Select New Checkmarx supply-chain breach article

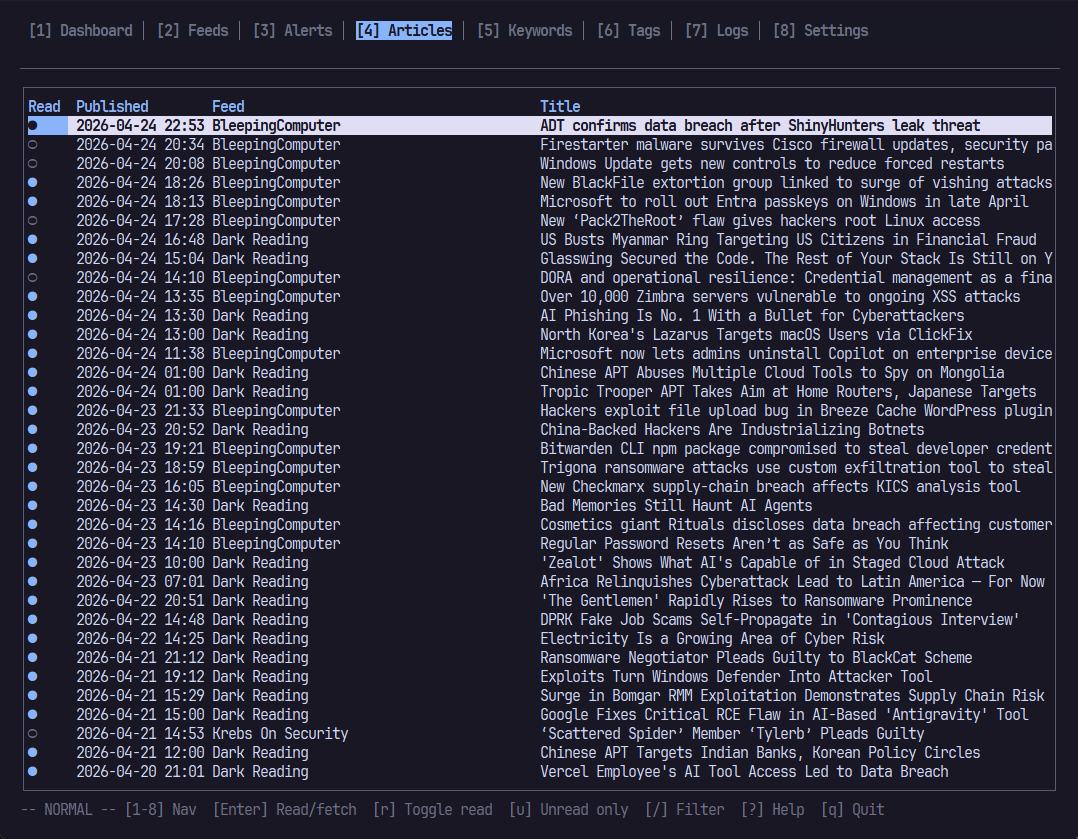click(x=540, y=487)
